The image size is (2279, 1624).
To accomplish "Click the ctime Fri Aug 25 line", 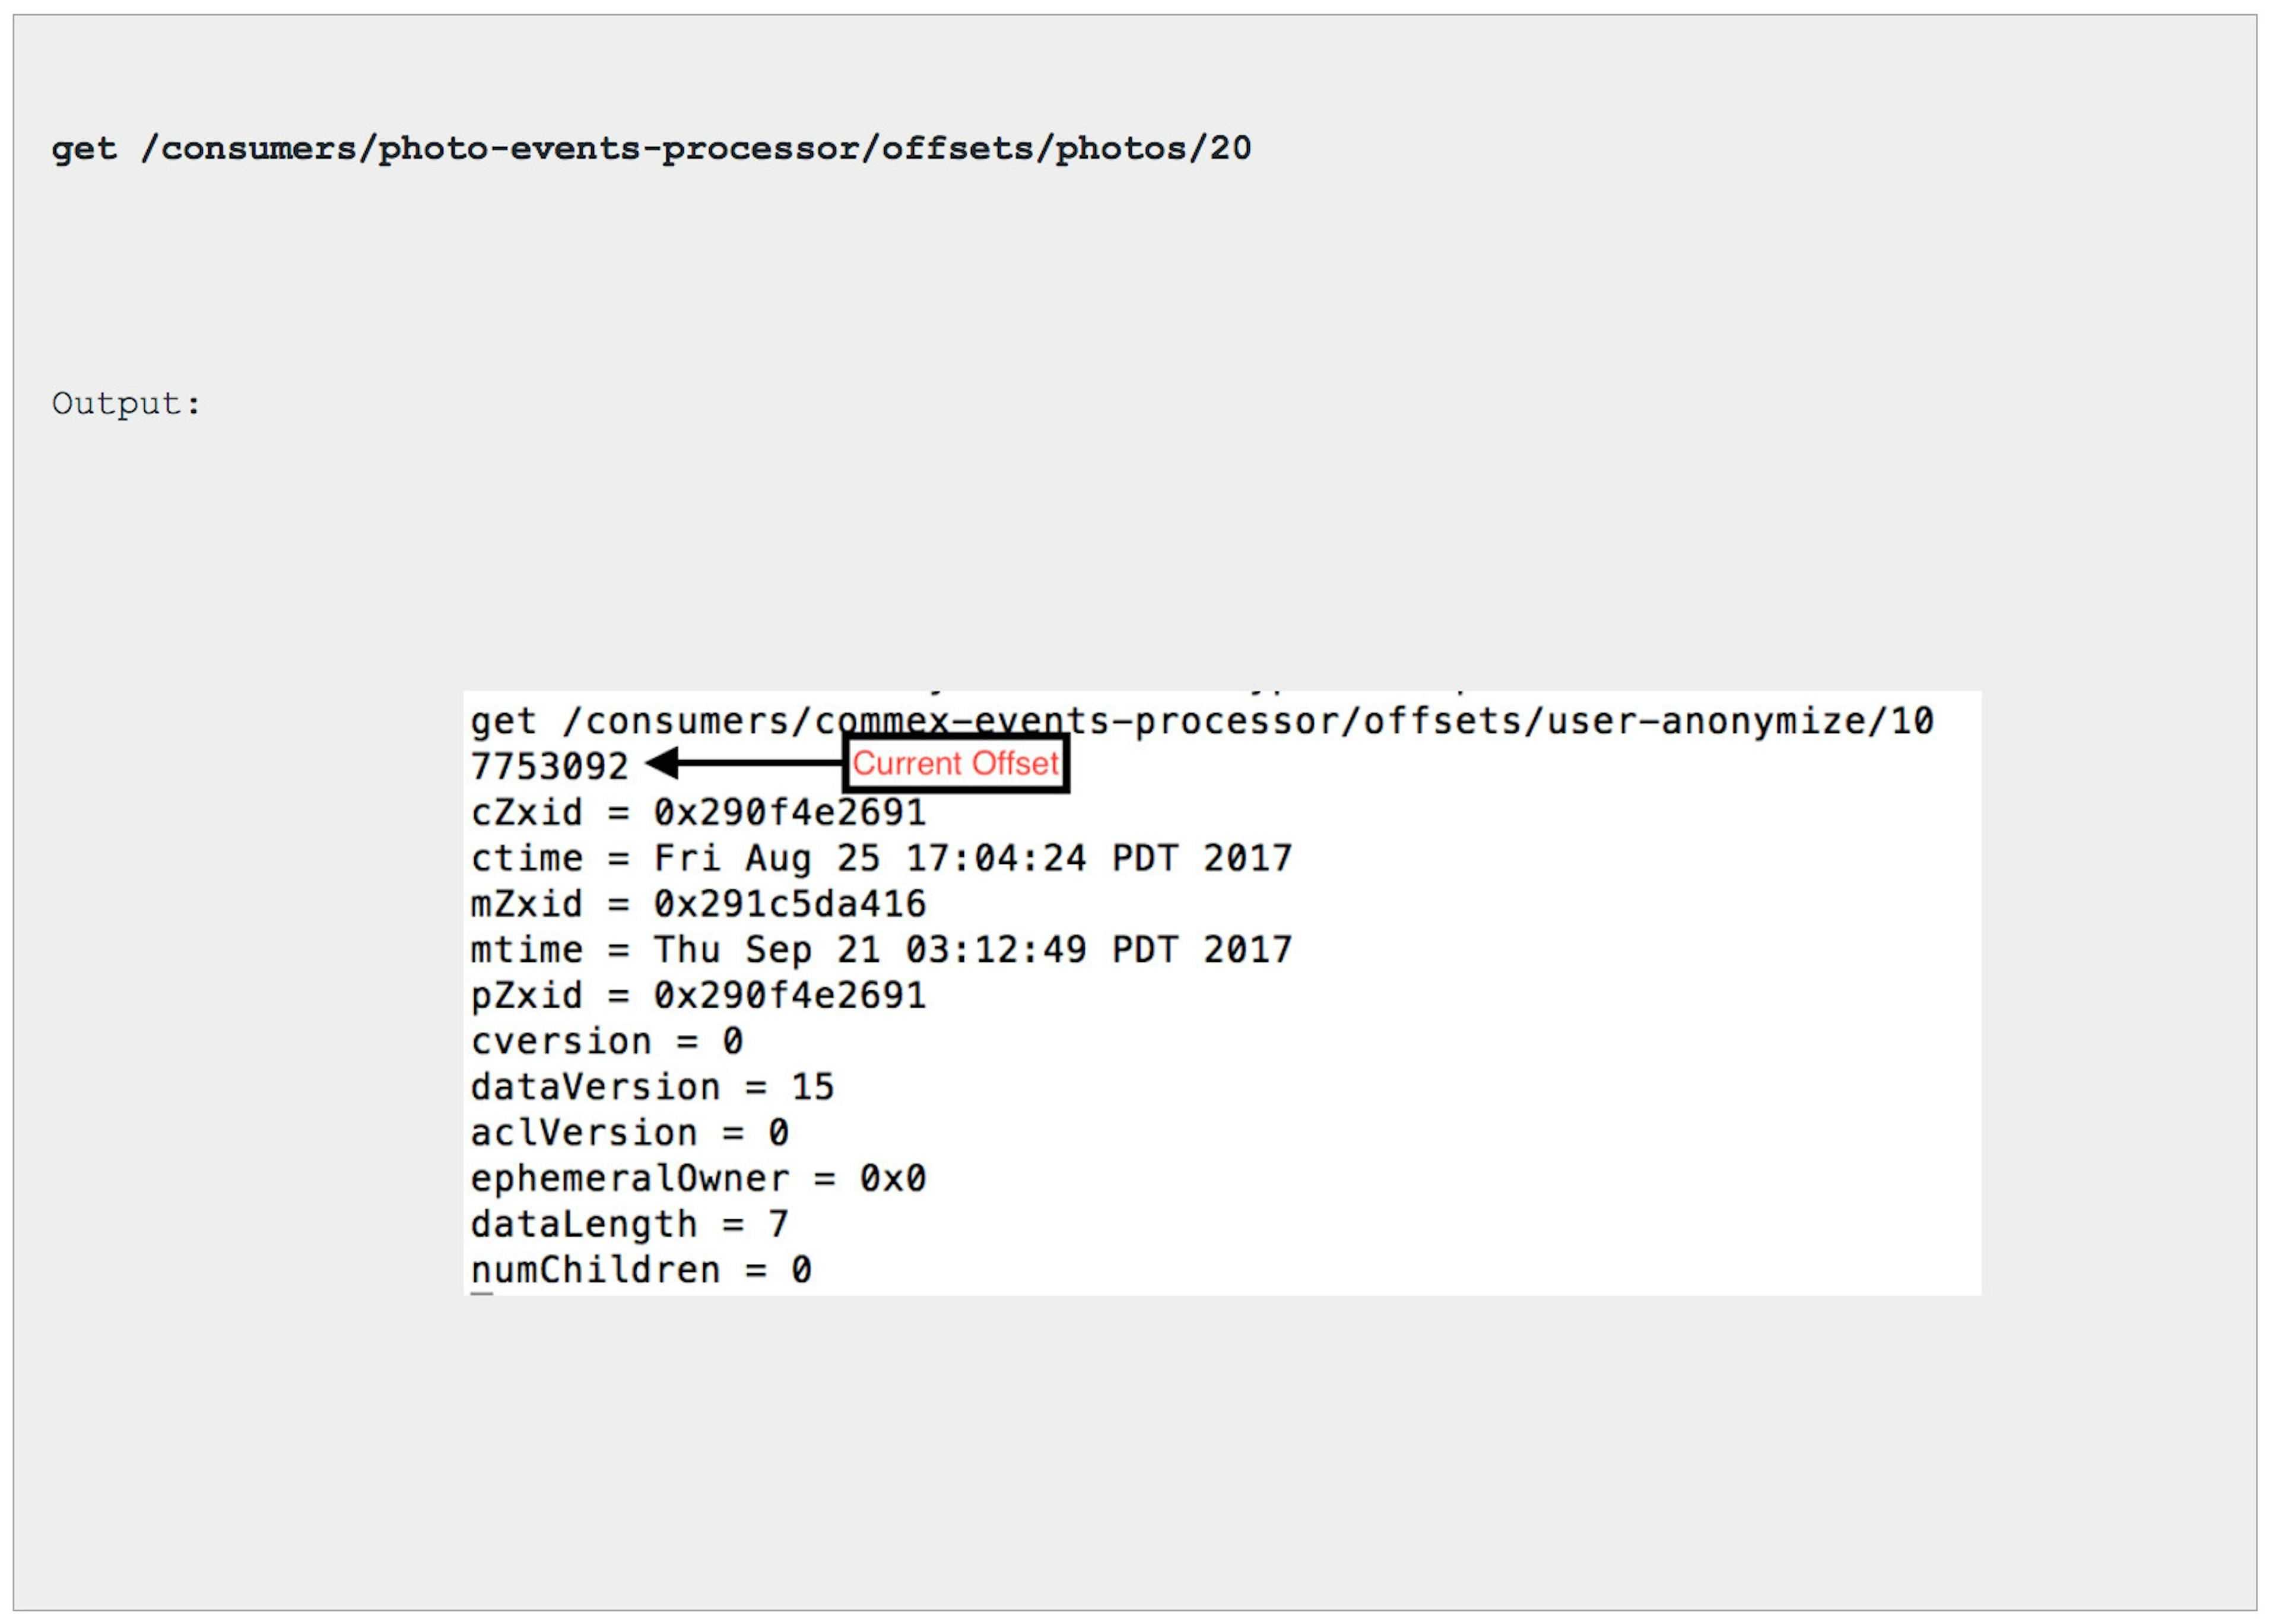I will (881, 859).
